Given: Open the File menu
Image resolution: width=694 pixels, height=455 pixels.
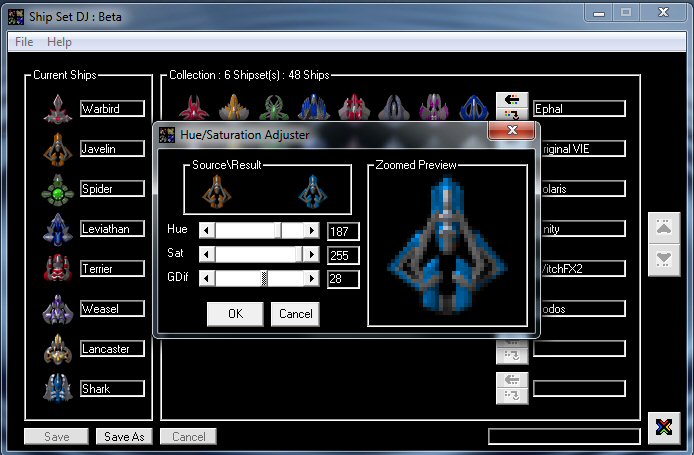Looking at the screenshot, I should [x=24, y=42].
